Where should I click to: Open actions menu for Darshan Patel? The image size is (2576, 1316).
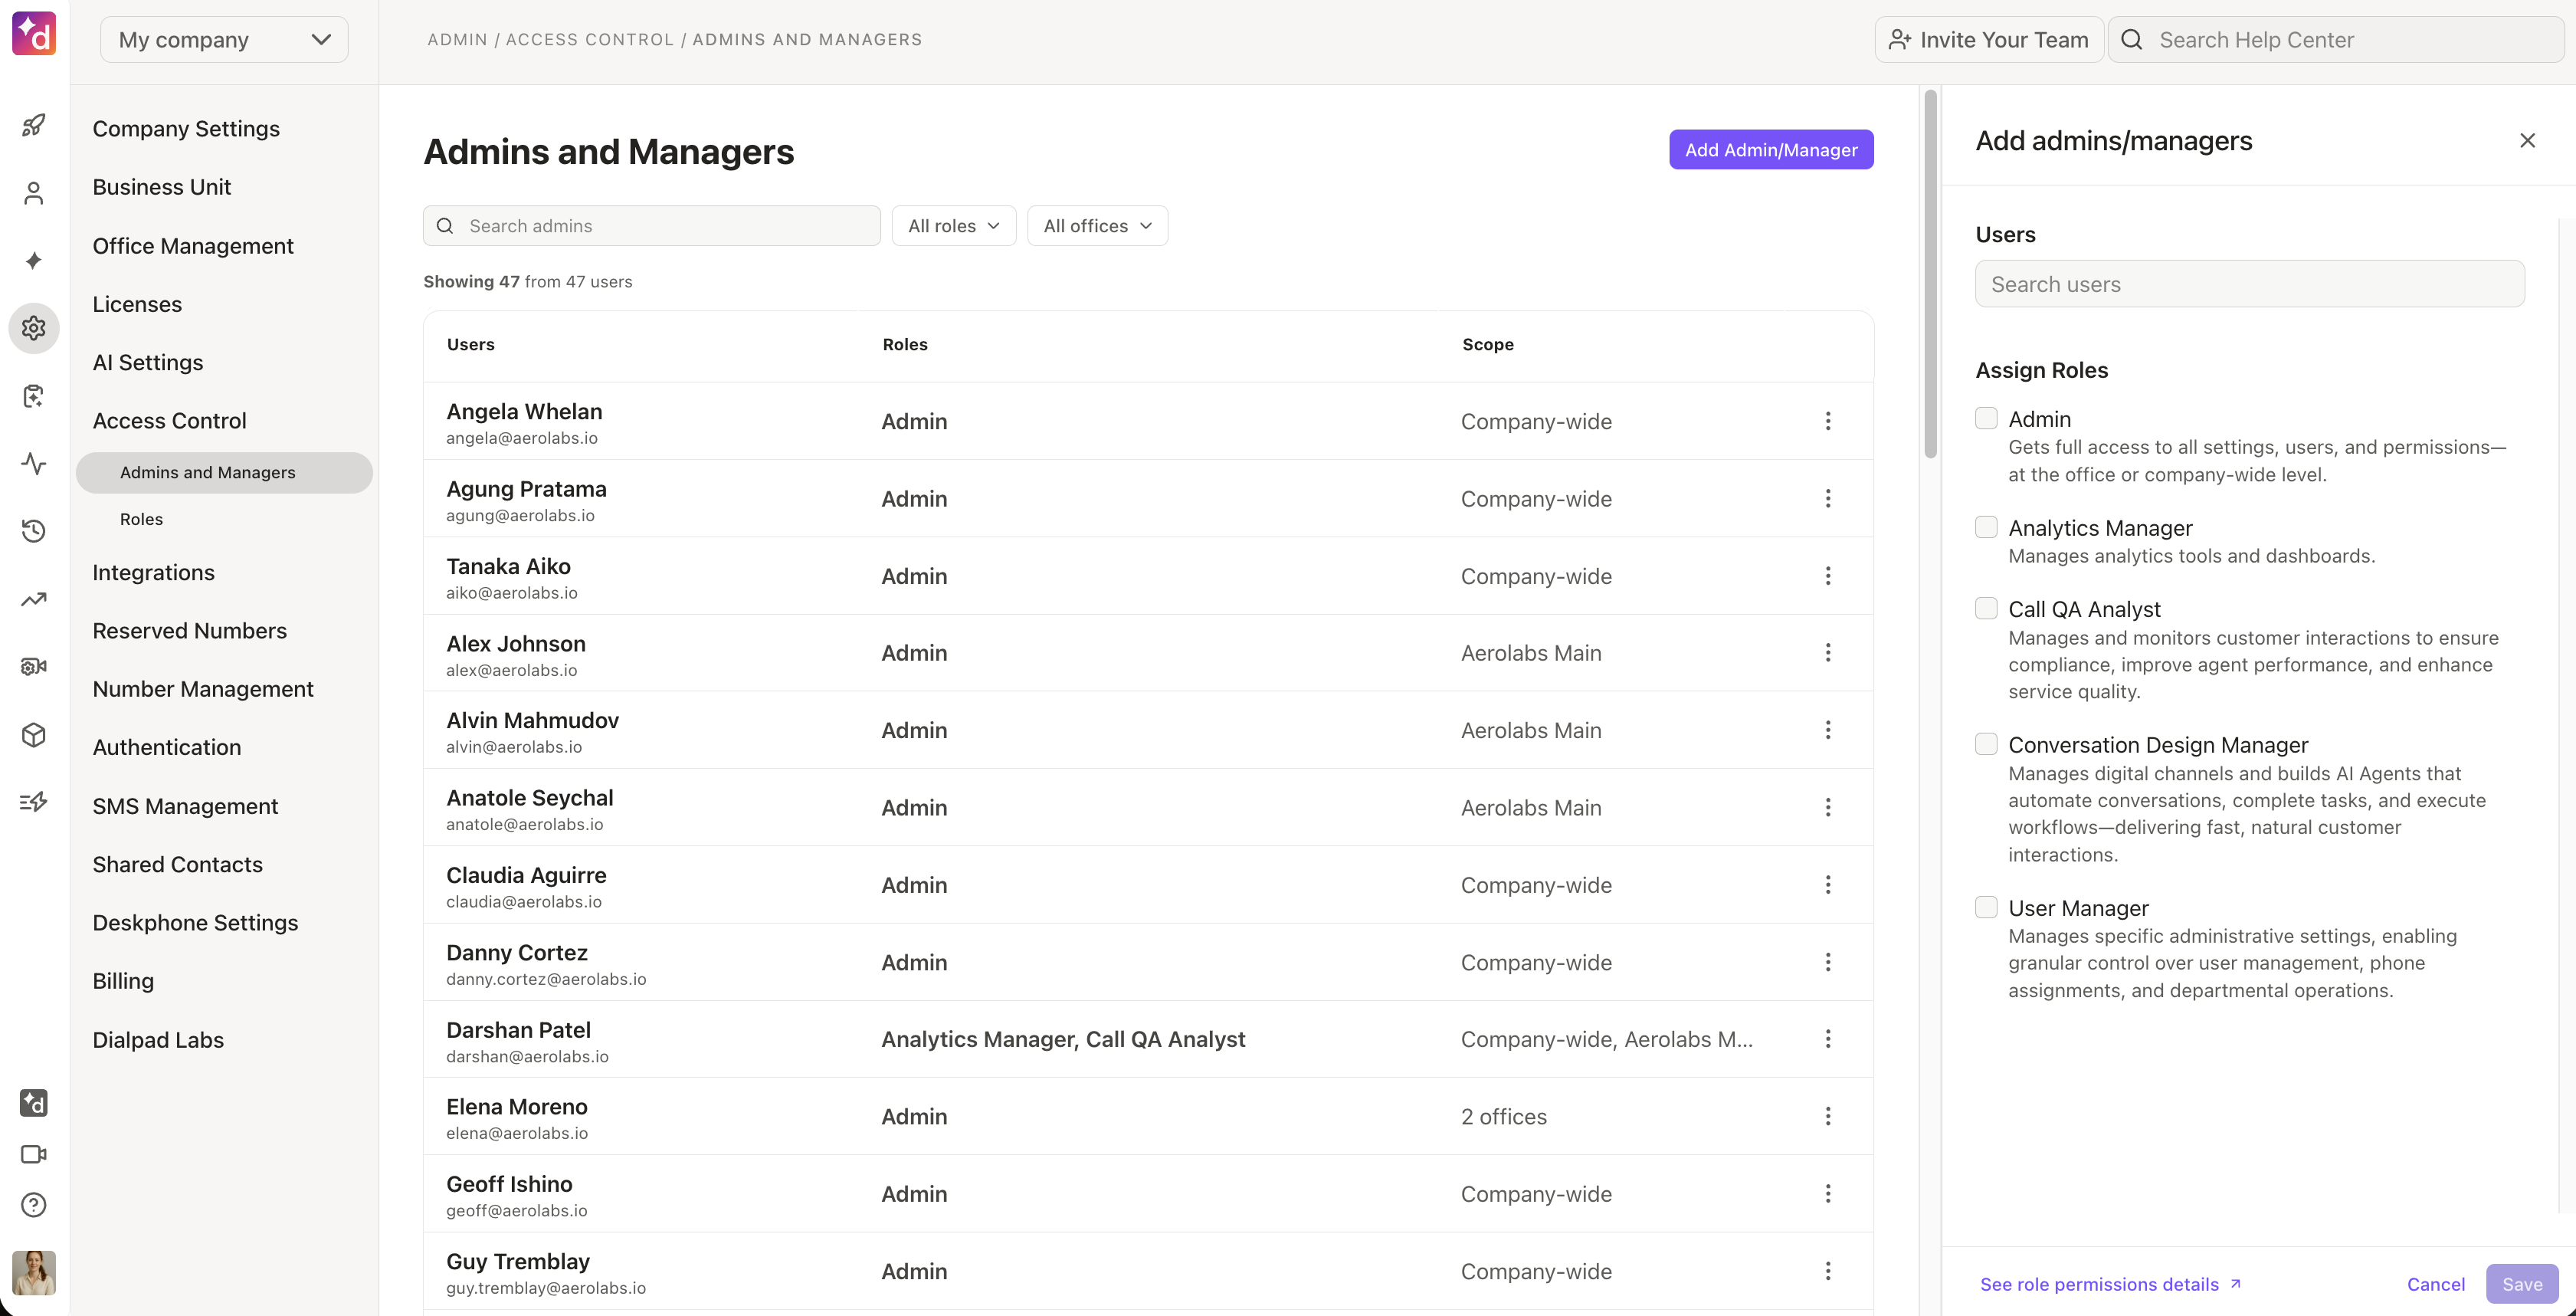click(x=1828, y=1039)
